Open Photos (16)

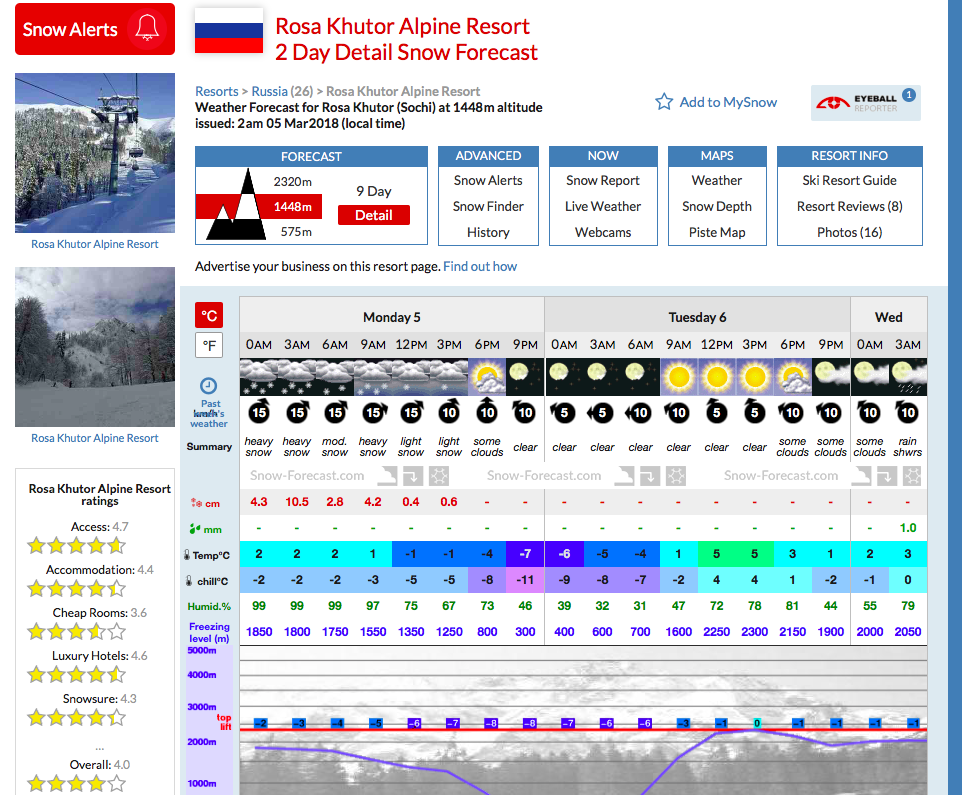coord(850,232)
